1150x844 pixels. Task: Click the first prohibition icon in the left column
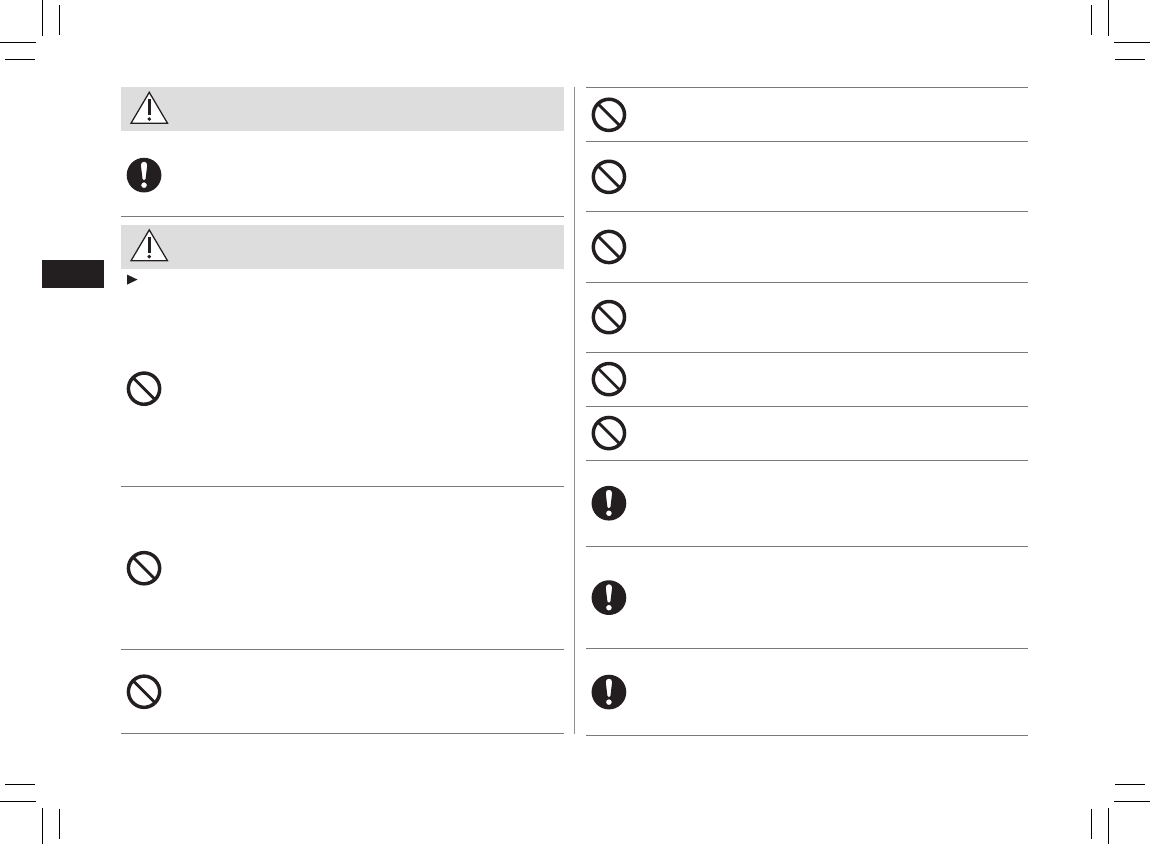145,389
